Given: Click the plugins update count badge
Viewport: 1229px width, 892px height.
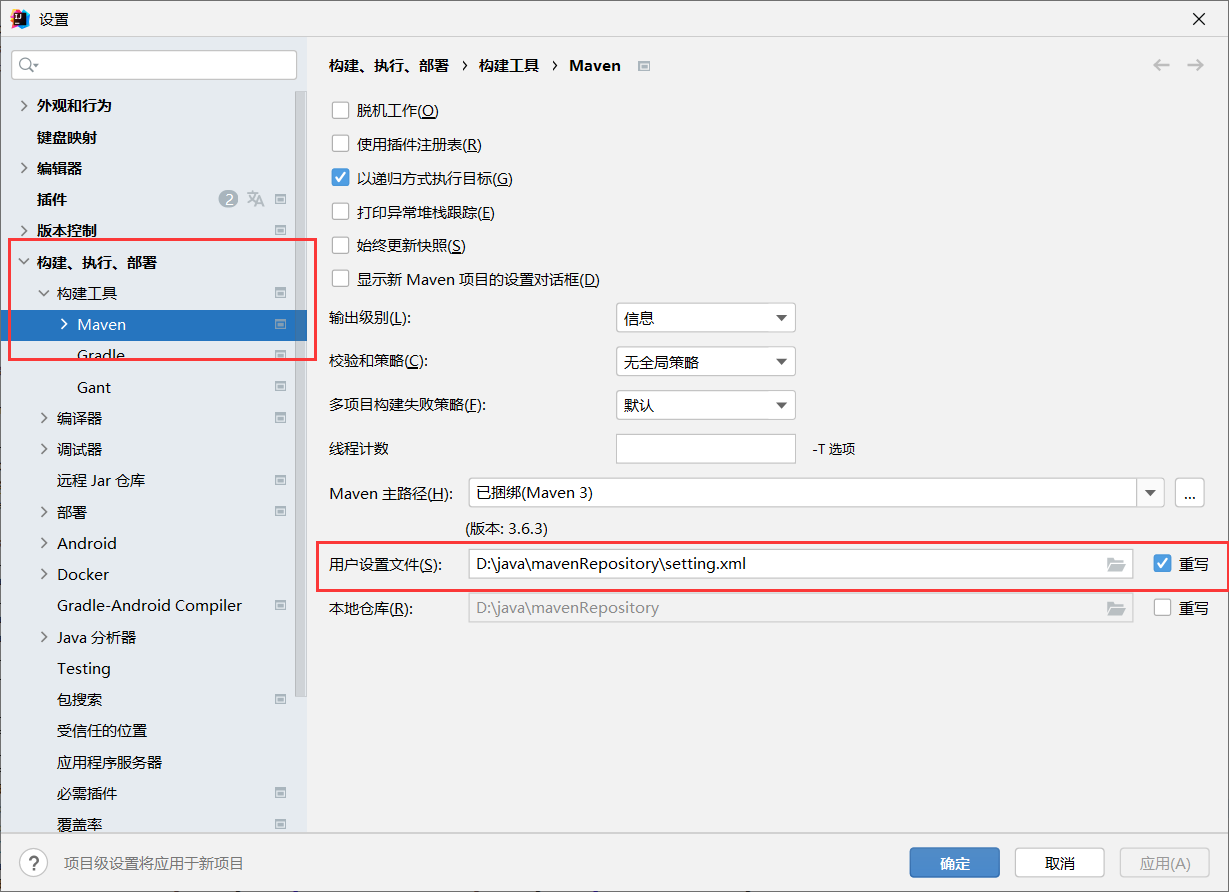Looking at the screenshot, I should (228, 199).
